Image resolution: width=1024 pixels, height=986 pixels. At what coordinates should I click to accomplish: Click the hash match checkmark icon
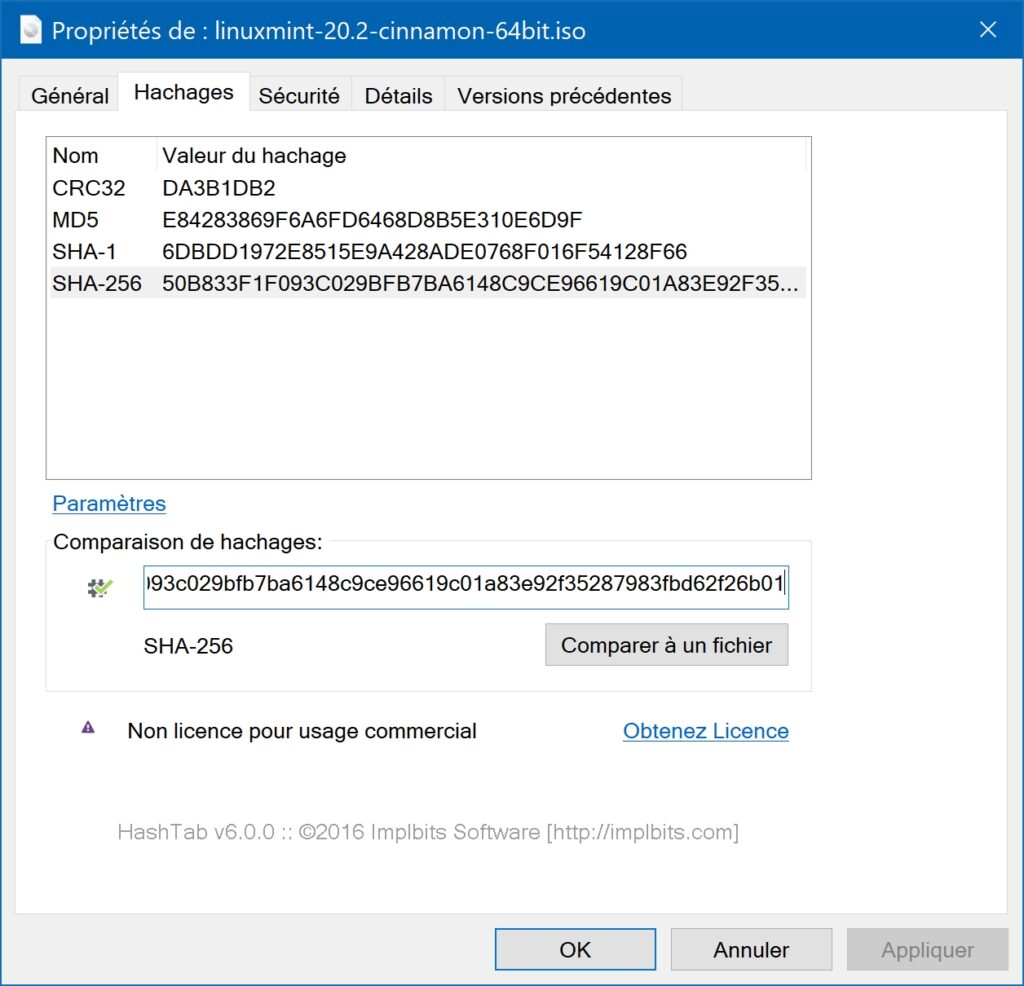[100, 588]
